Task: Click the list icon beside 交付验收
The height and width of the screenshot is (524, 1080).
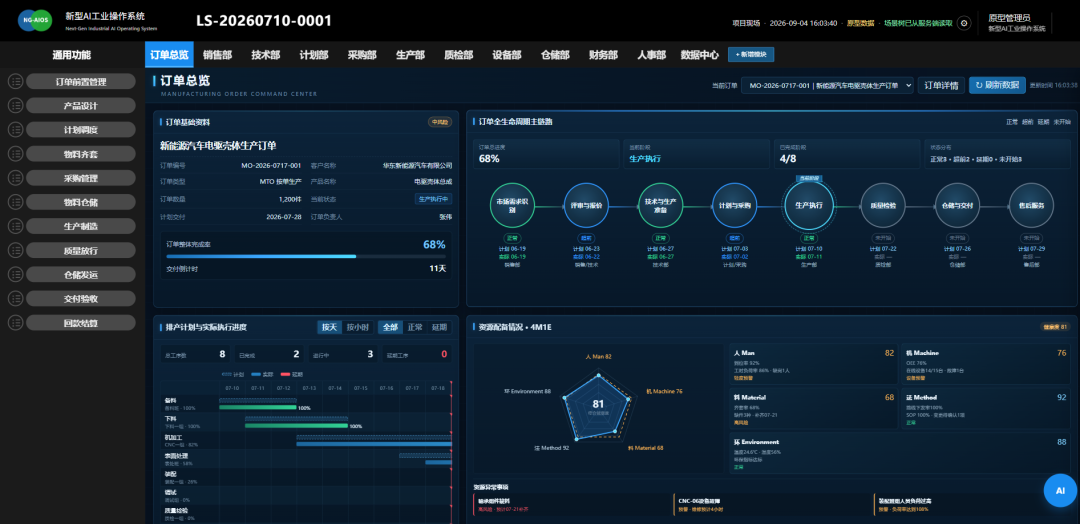Action: (x=15, y=299)
